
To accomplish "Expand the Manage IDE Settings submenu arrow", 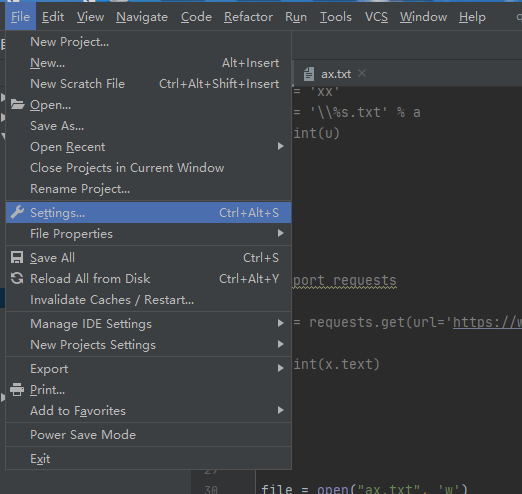I will [281, 323].
